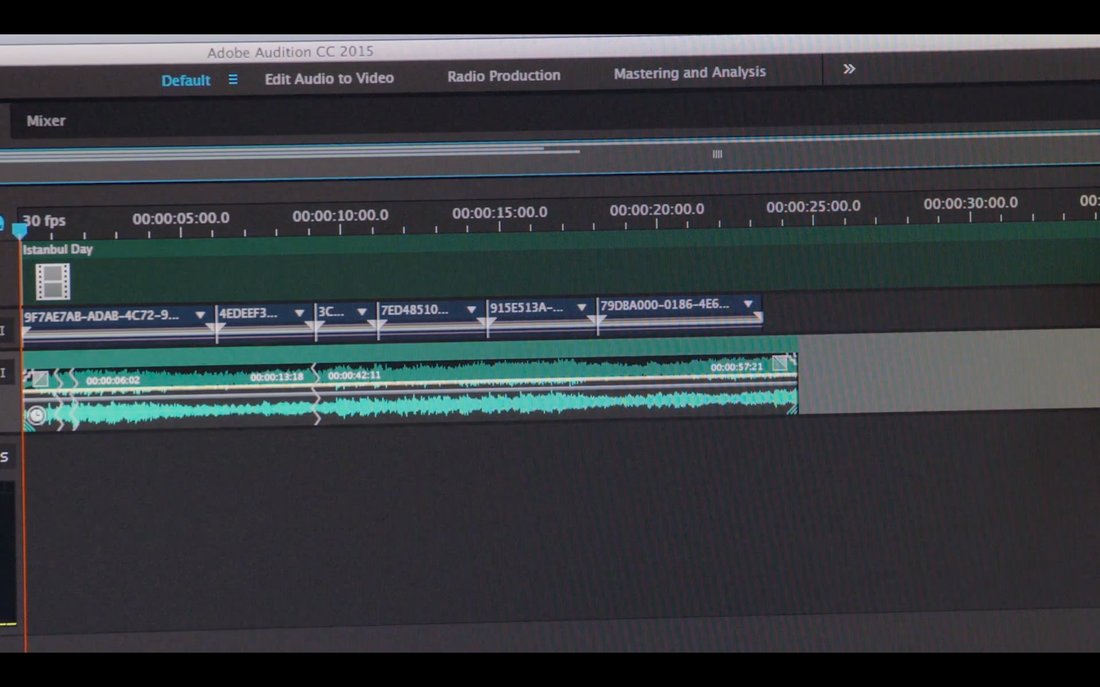The image size is (1100, 687).
Task: Click the 00:00:05:00.0 mark on the ruler
Action: click(x=181, y=218)
